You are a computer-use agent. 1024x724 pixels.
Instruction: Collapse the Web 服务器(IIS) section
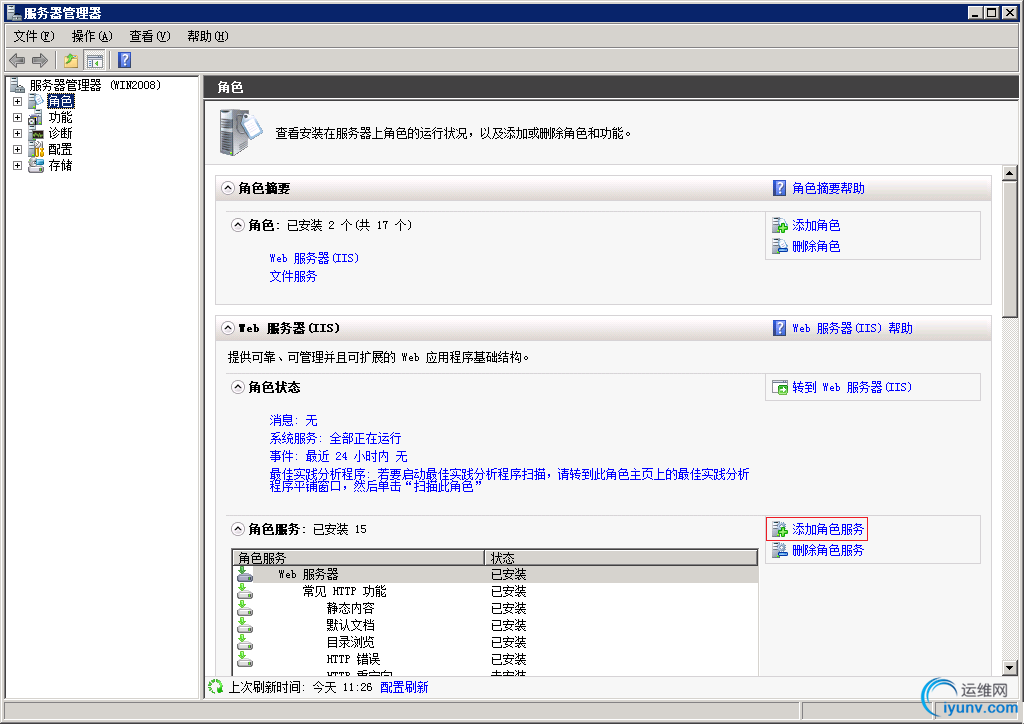click(228, 328)
